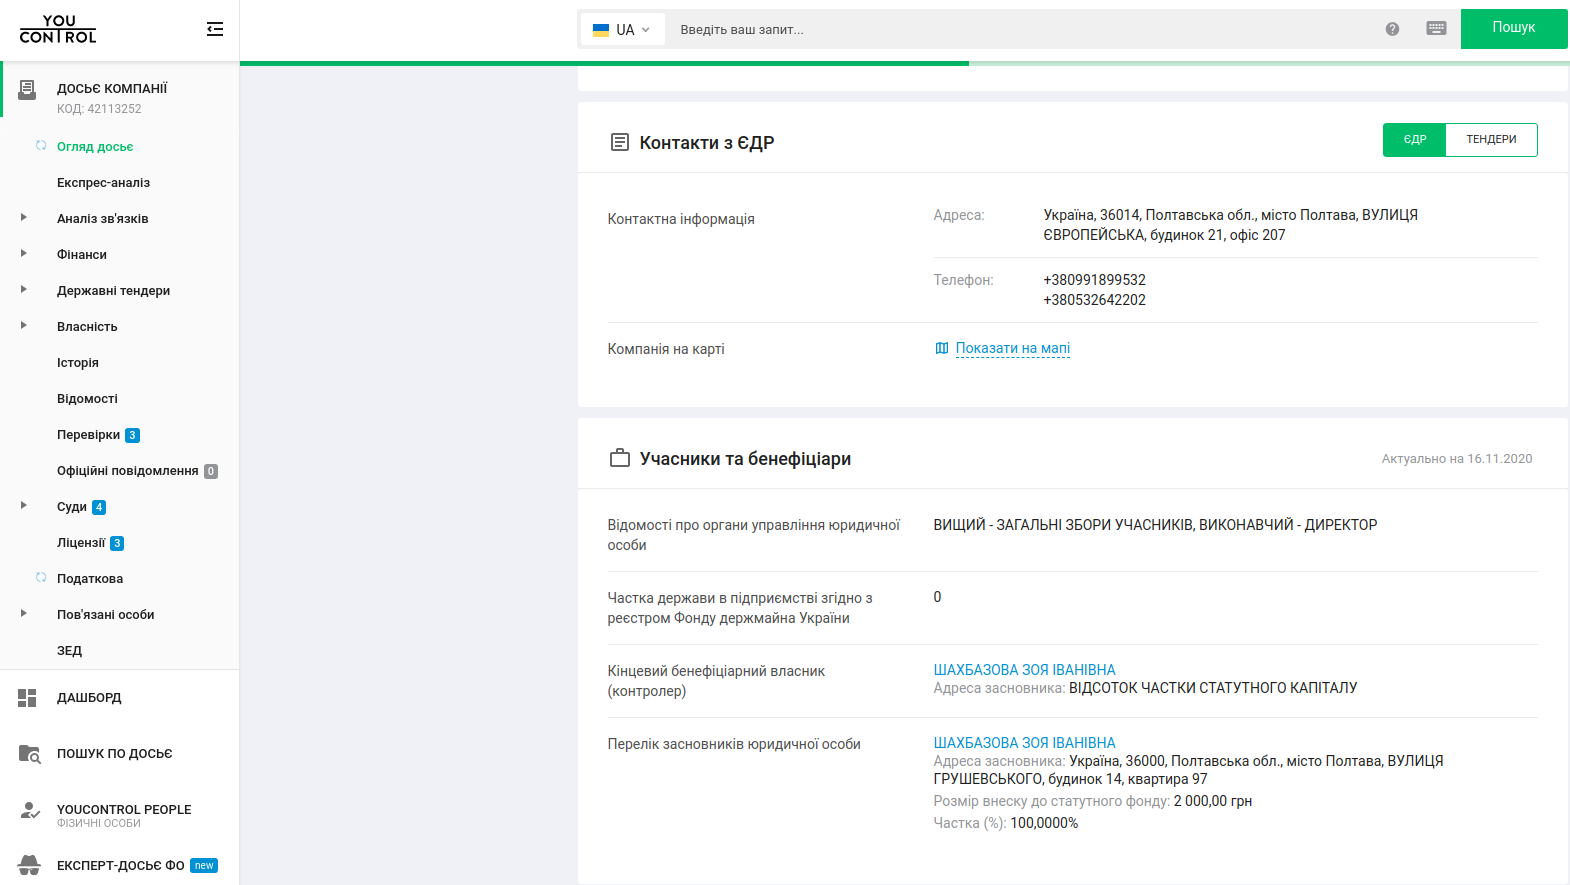Click the company dossier document icon
The image size is (1570, 885).
coord(27,91)
